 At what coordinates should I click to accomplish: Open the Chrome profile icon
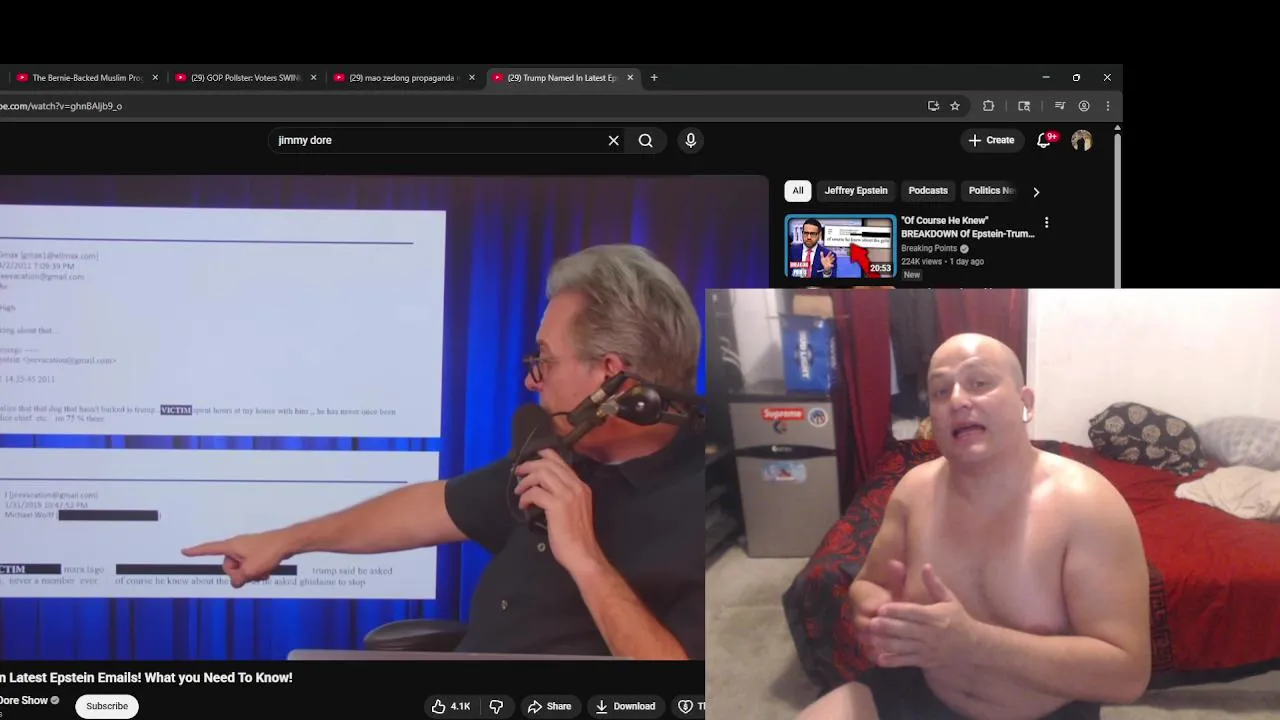coord(1084,106)
